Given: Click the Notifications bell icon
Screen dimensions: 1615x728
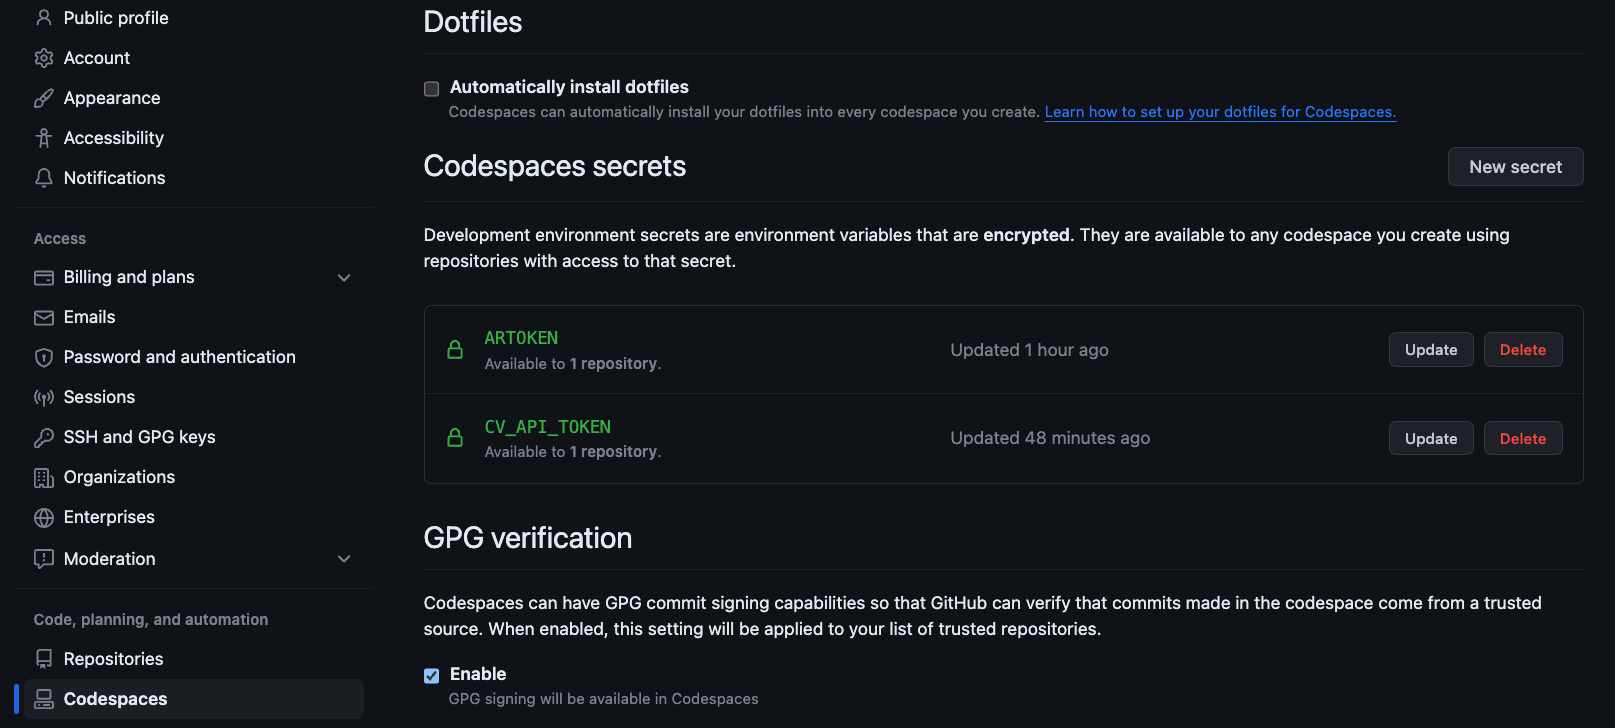Looking at the screenshot, I should click(43, 178).
